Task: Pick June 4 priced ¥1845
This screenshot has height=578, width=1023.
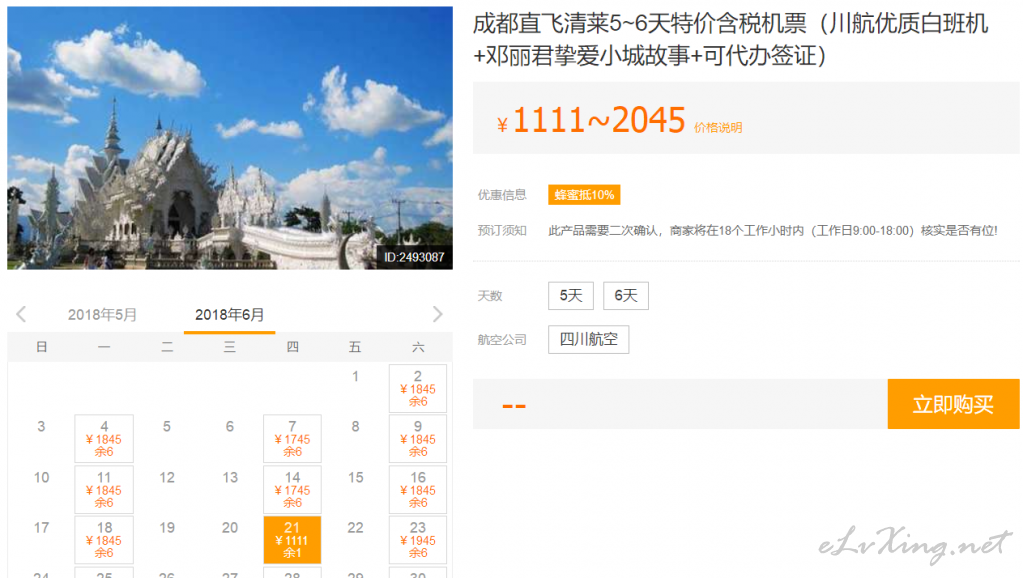Action: coord(104,438)
